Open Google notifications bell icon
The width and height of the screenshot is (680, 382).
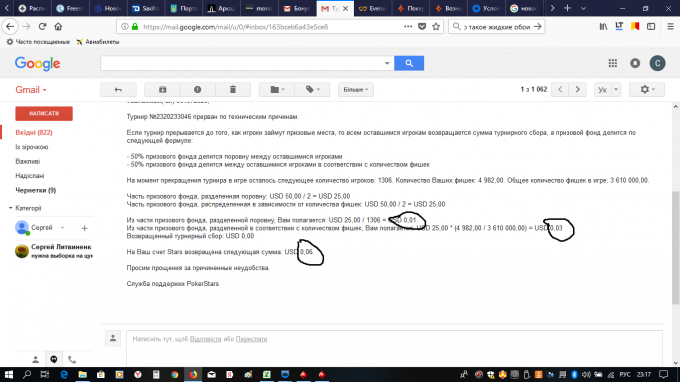tap(635, 63)
